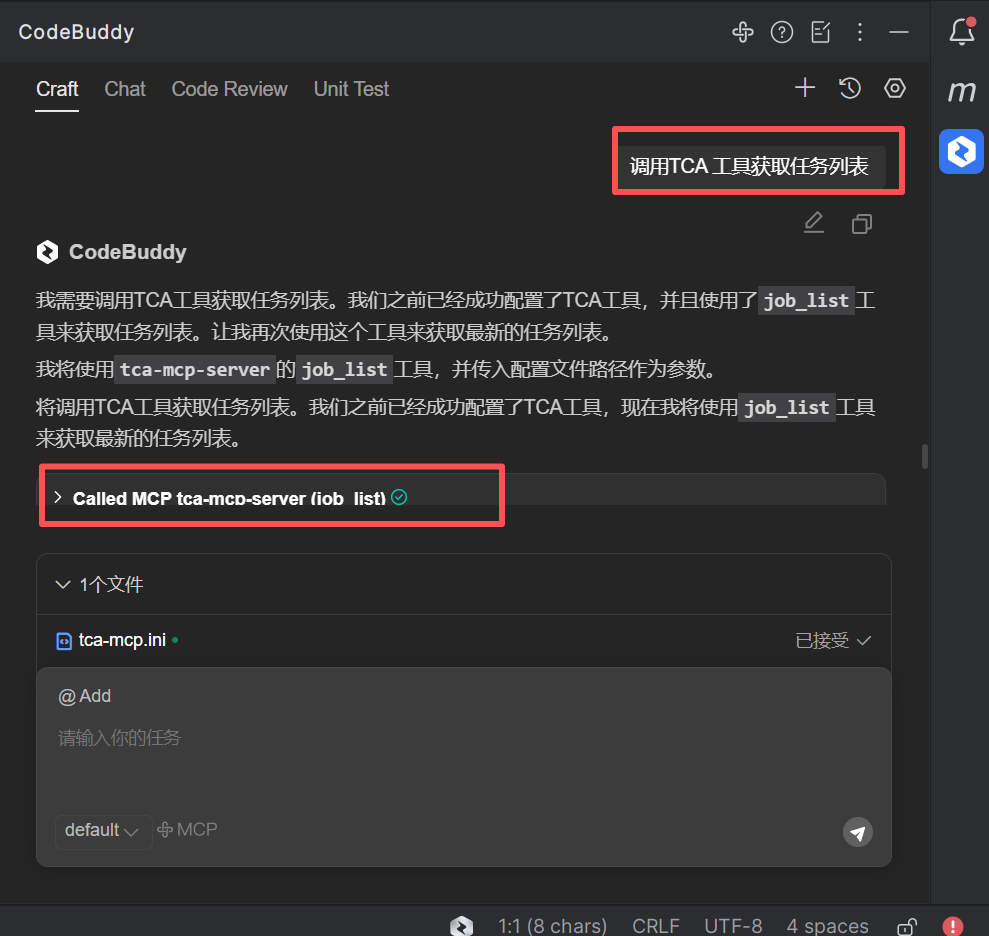This screenshot has height=936, width=989.
Task: Minimize the CodeBuddy panel
Action: (x=899, y=32)
